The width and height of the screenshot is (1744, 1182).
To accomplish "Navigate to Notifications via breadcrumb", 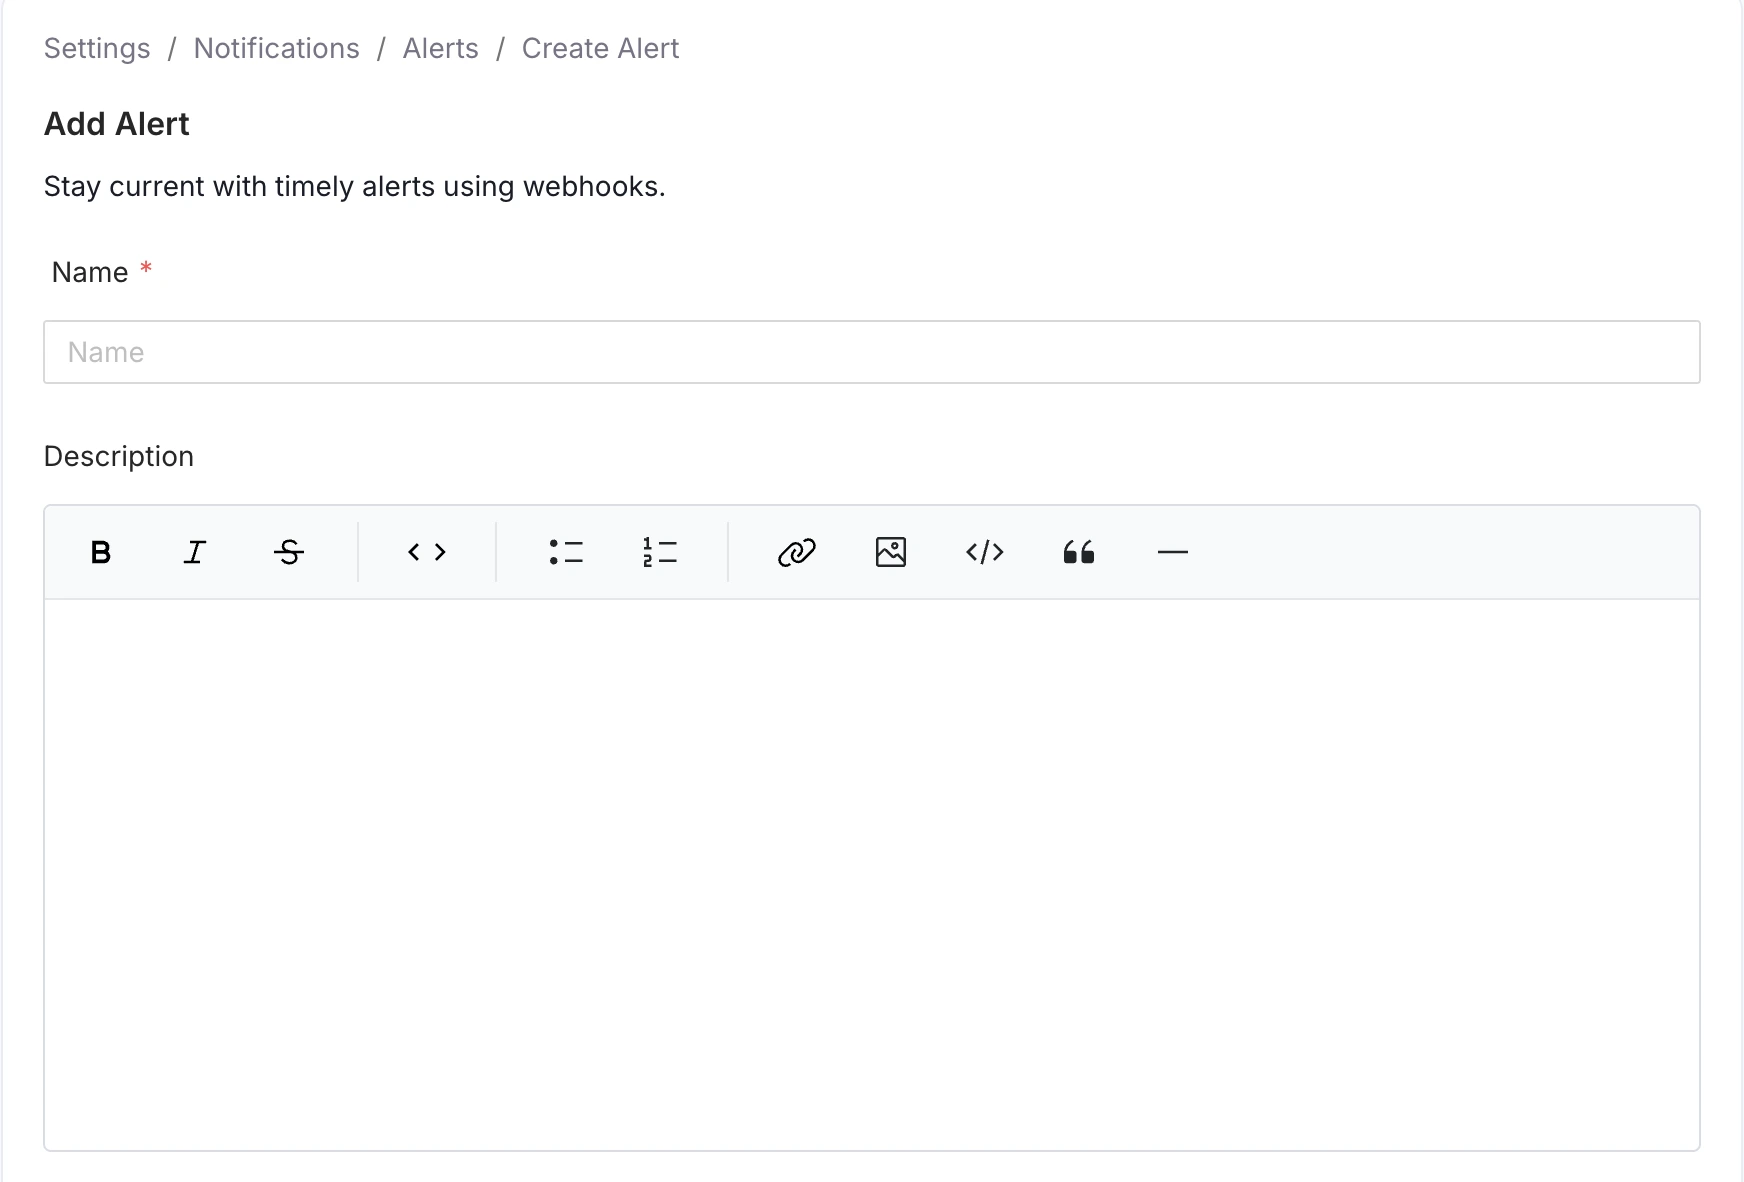I will pos(276,48).
